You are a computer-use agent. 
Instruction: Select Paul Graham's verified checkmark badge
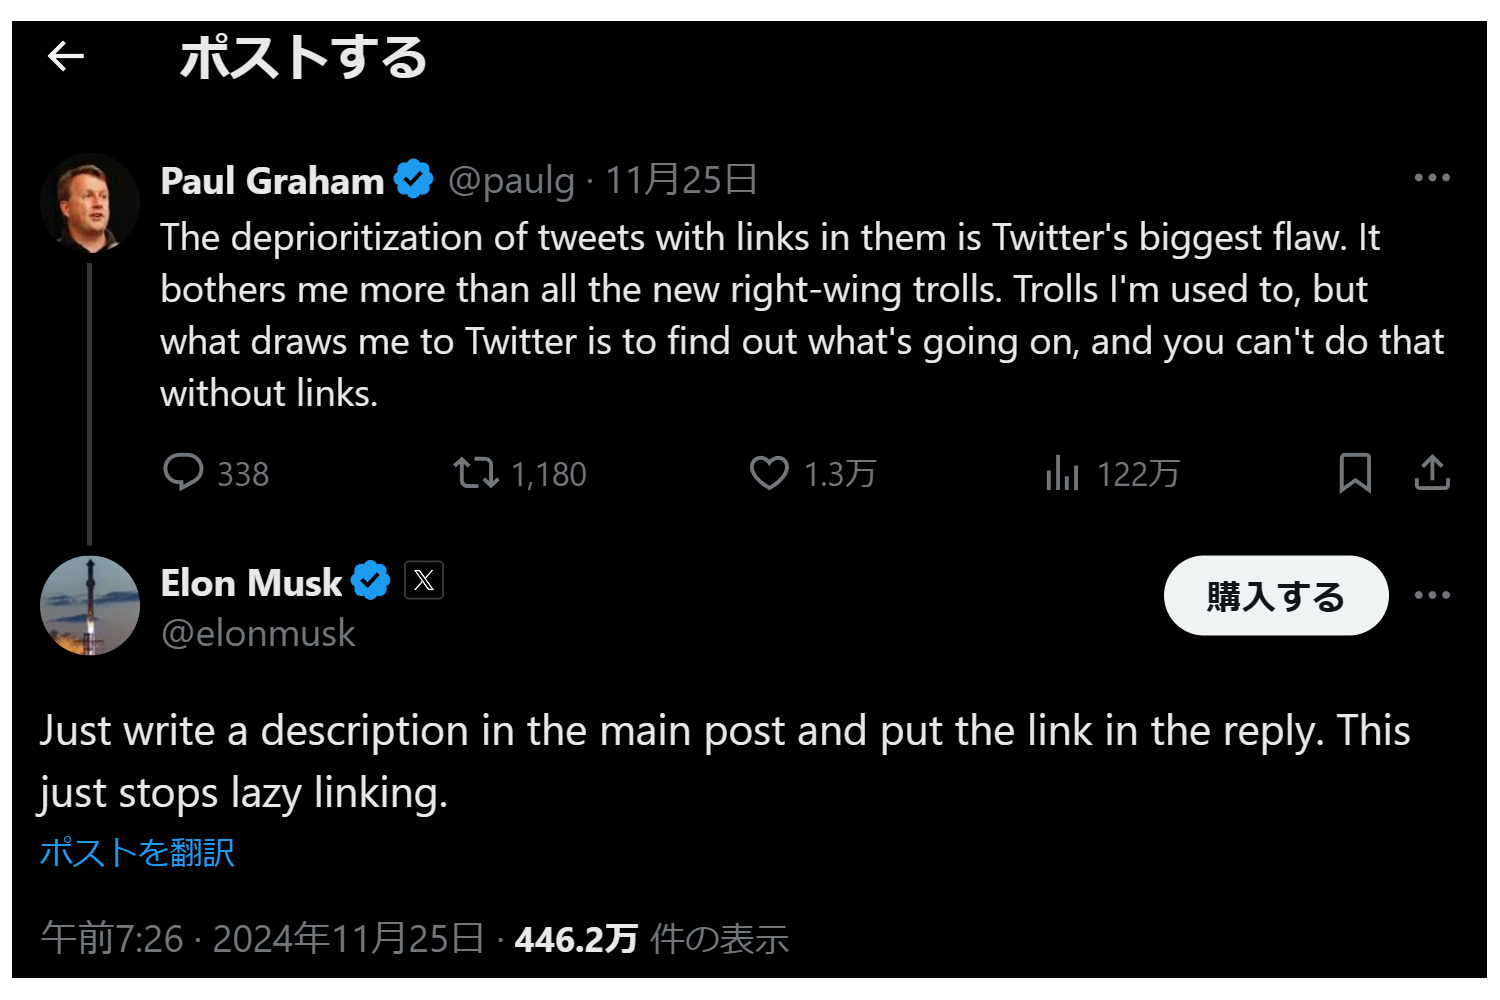[413, 179]
